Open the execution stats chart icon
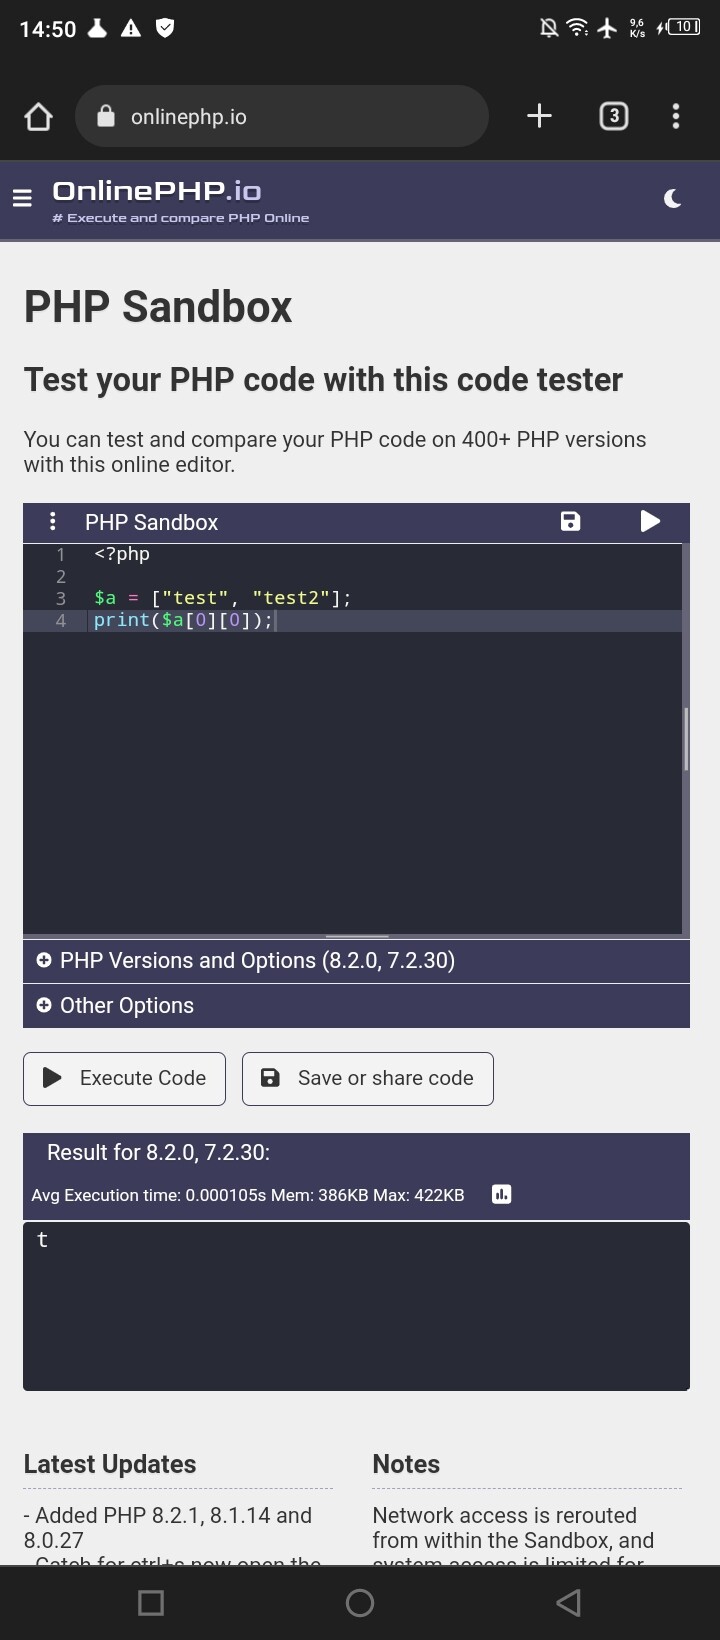Image resolution: width=720 pixels, height=1640 pixels. click(x=502, y=1194)
